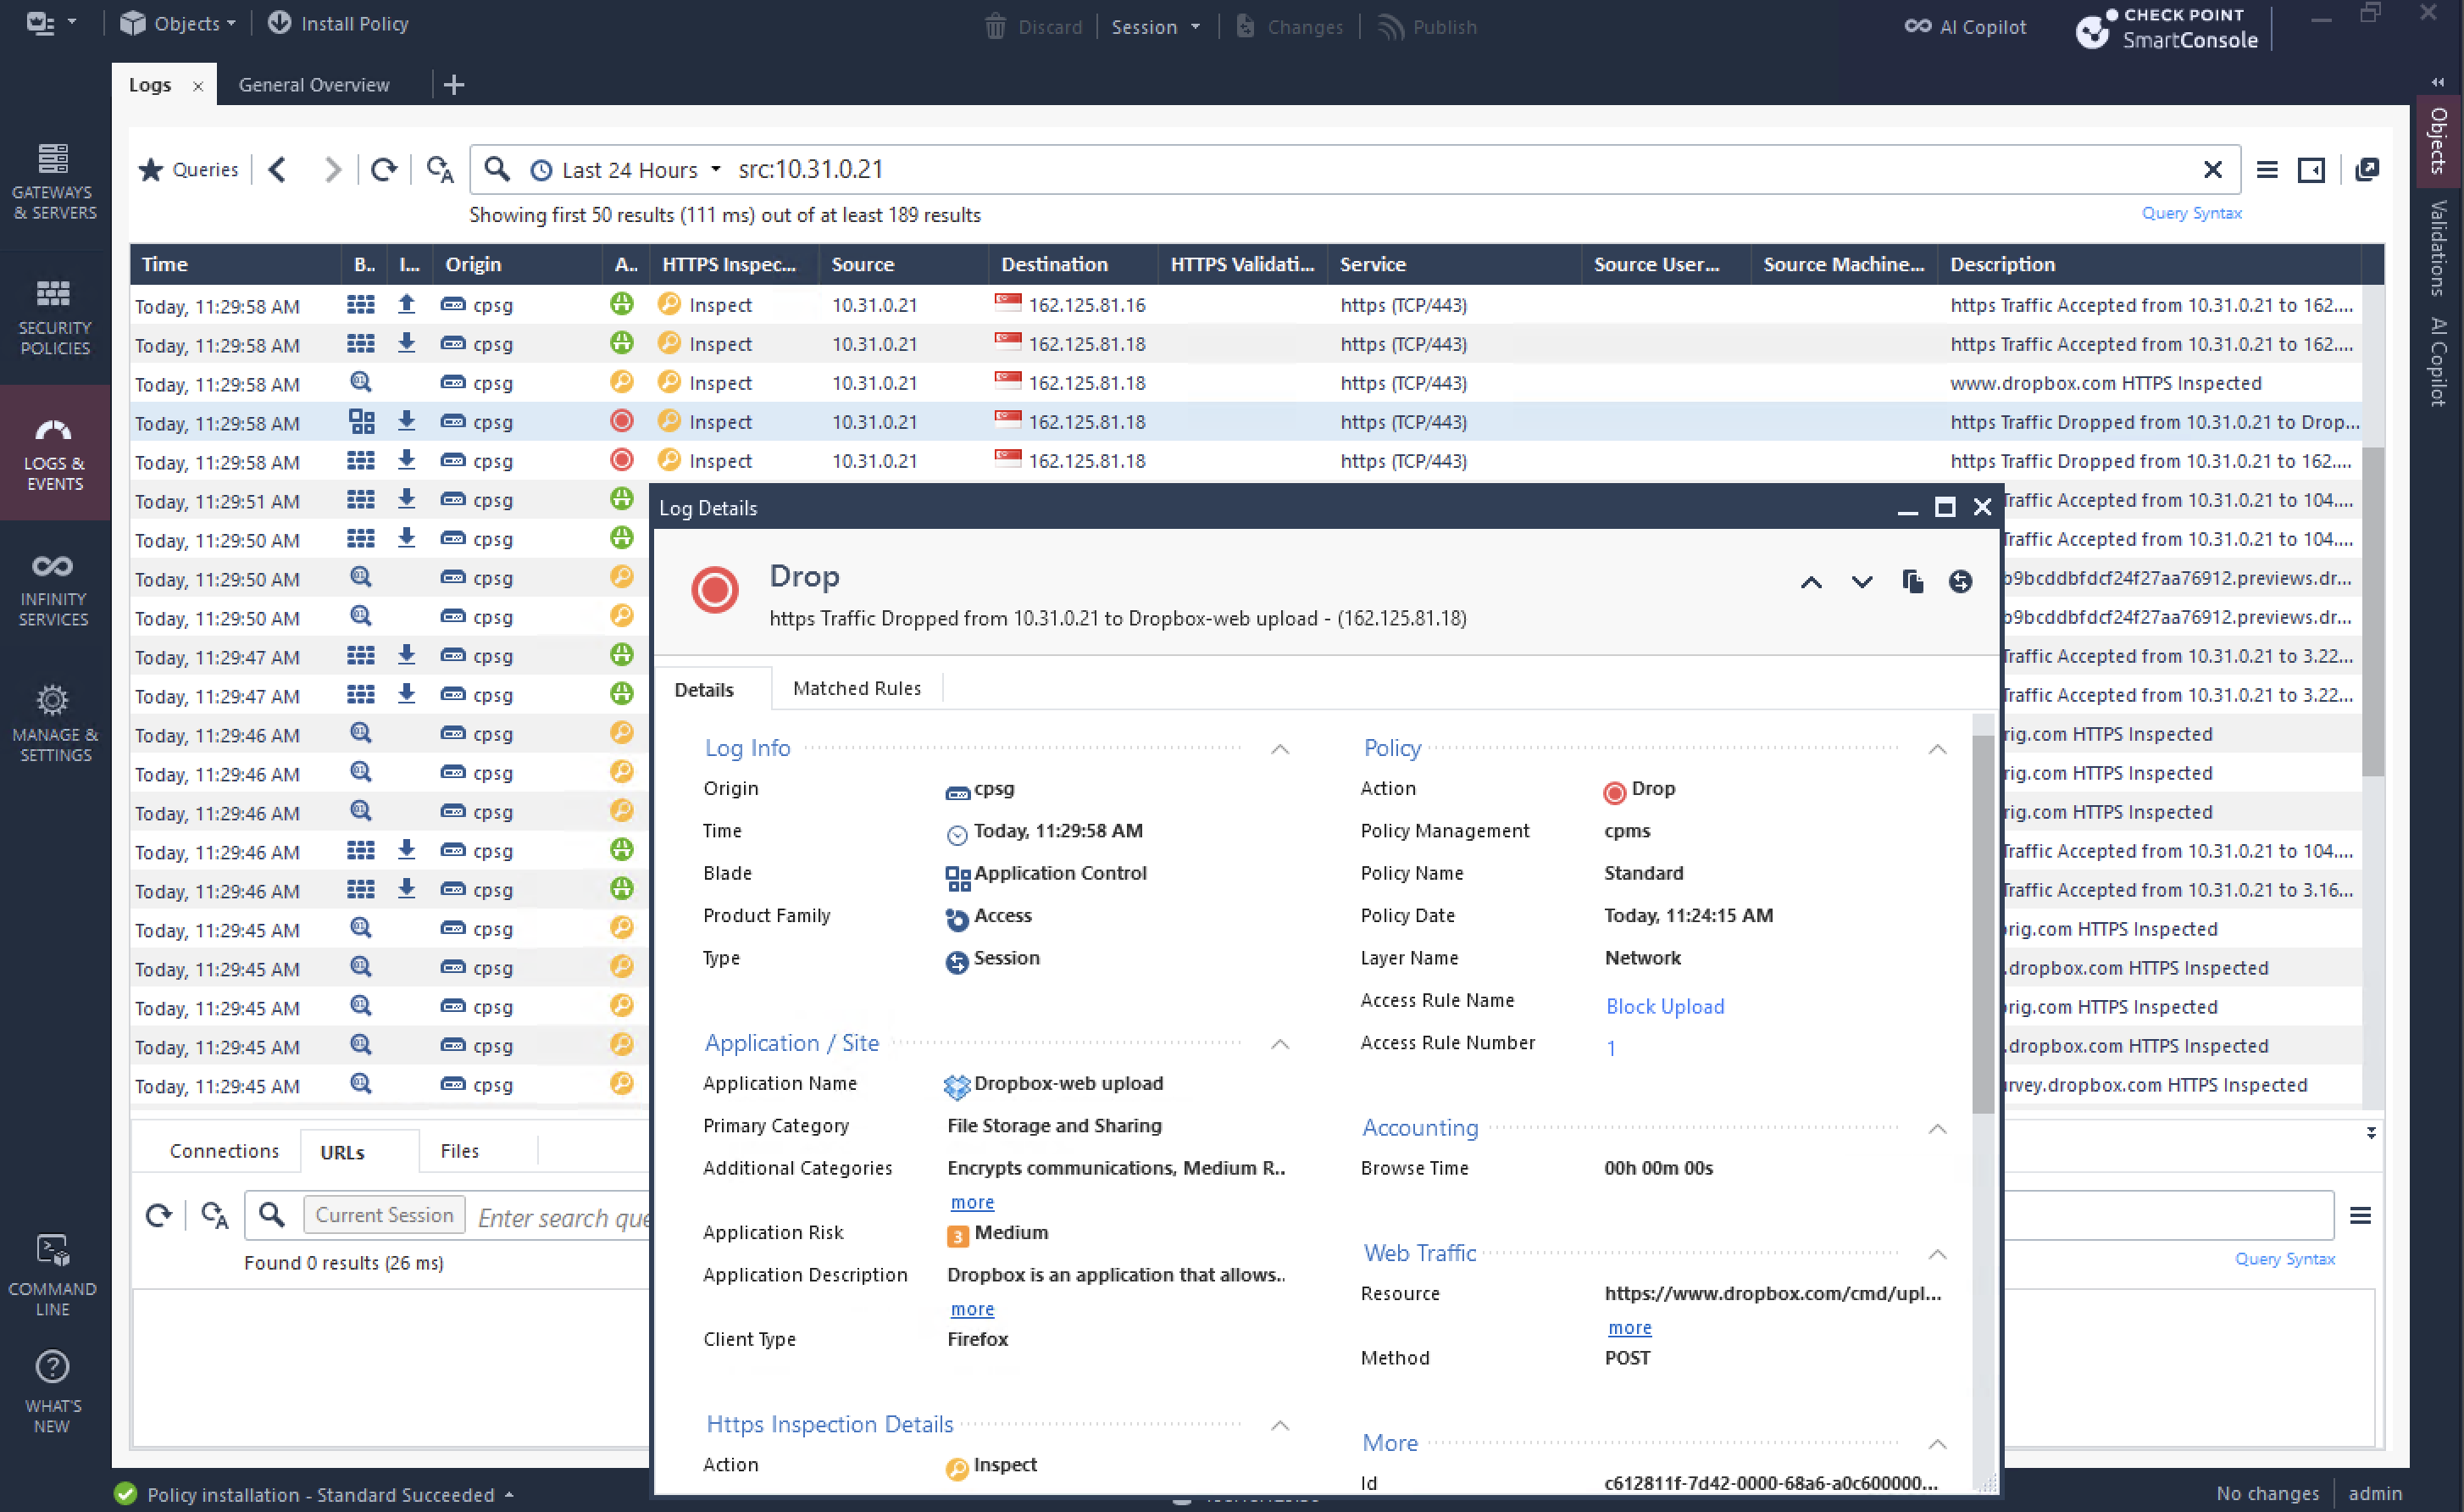Open Manage & Settings view
The height and width of the screenshot is (1512, 2464).
coord(54,724)
